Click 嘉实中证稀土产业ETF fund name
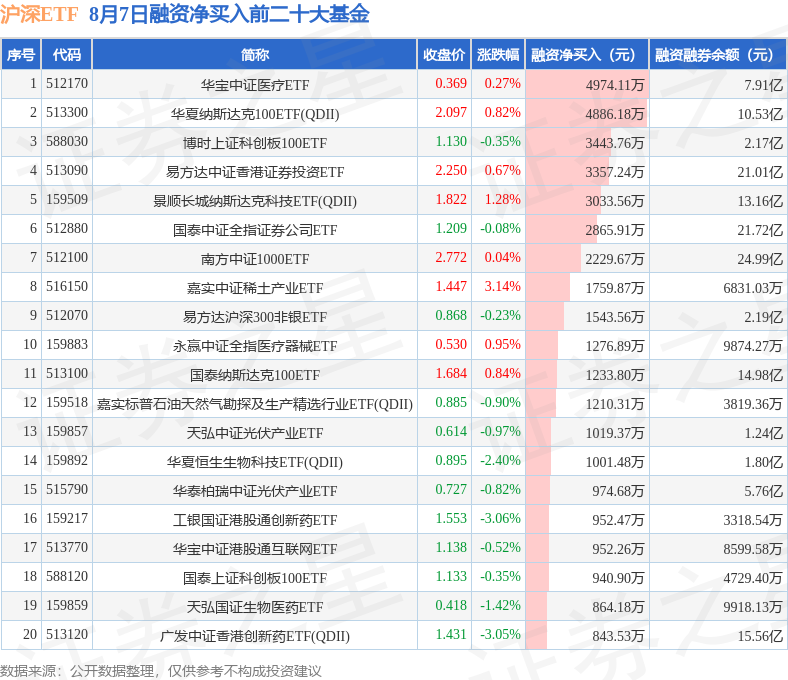 click(x=255, y=288)
